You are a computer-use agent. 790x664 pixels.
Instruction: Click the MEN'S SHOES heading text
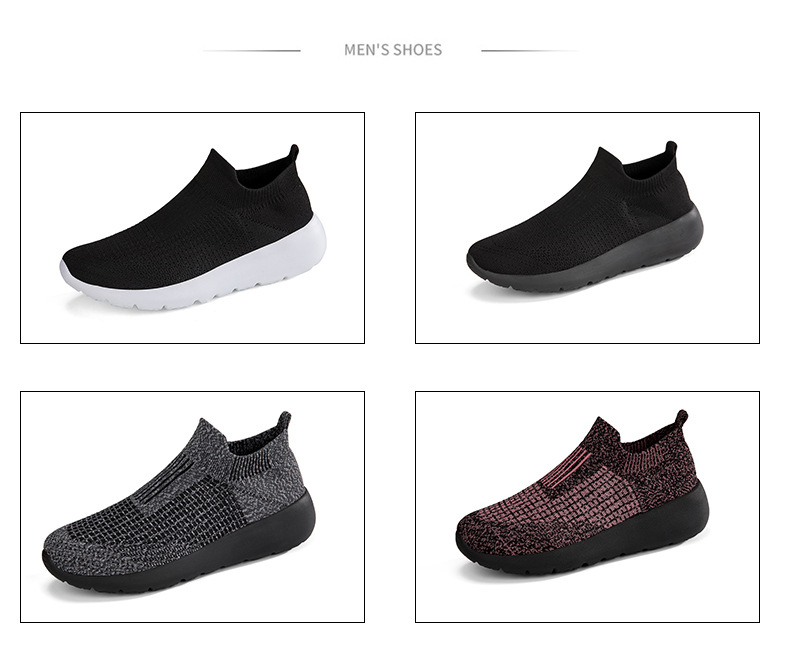[x=393, y=50]
